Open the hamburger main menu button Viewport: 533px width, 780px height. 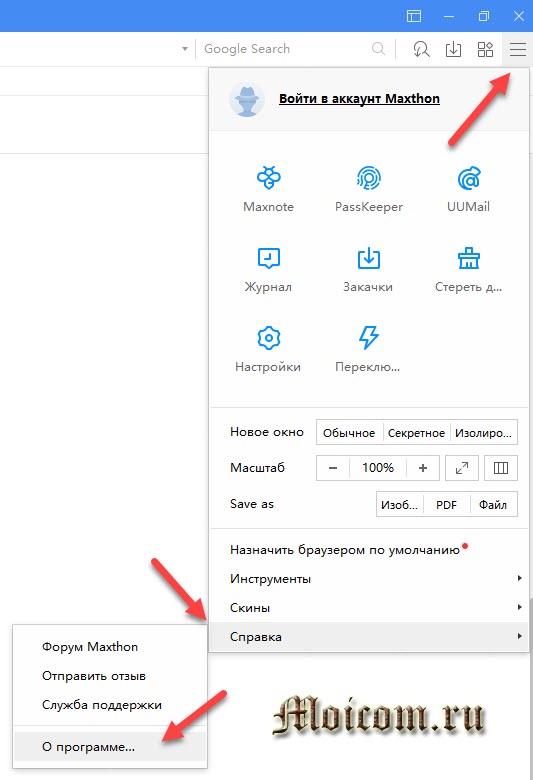click(518, 49)
